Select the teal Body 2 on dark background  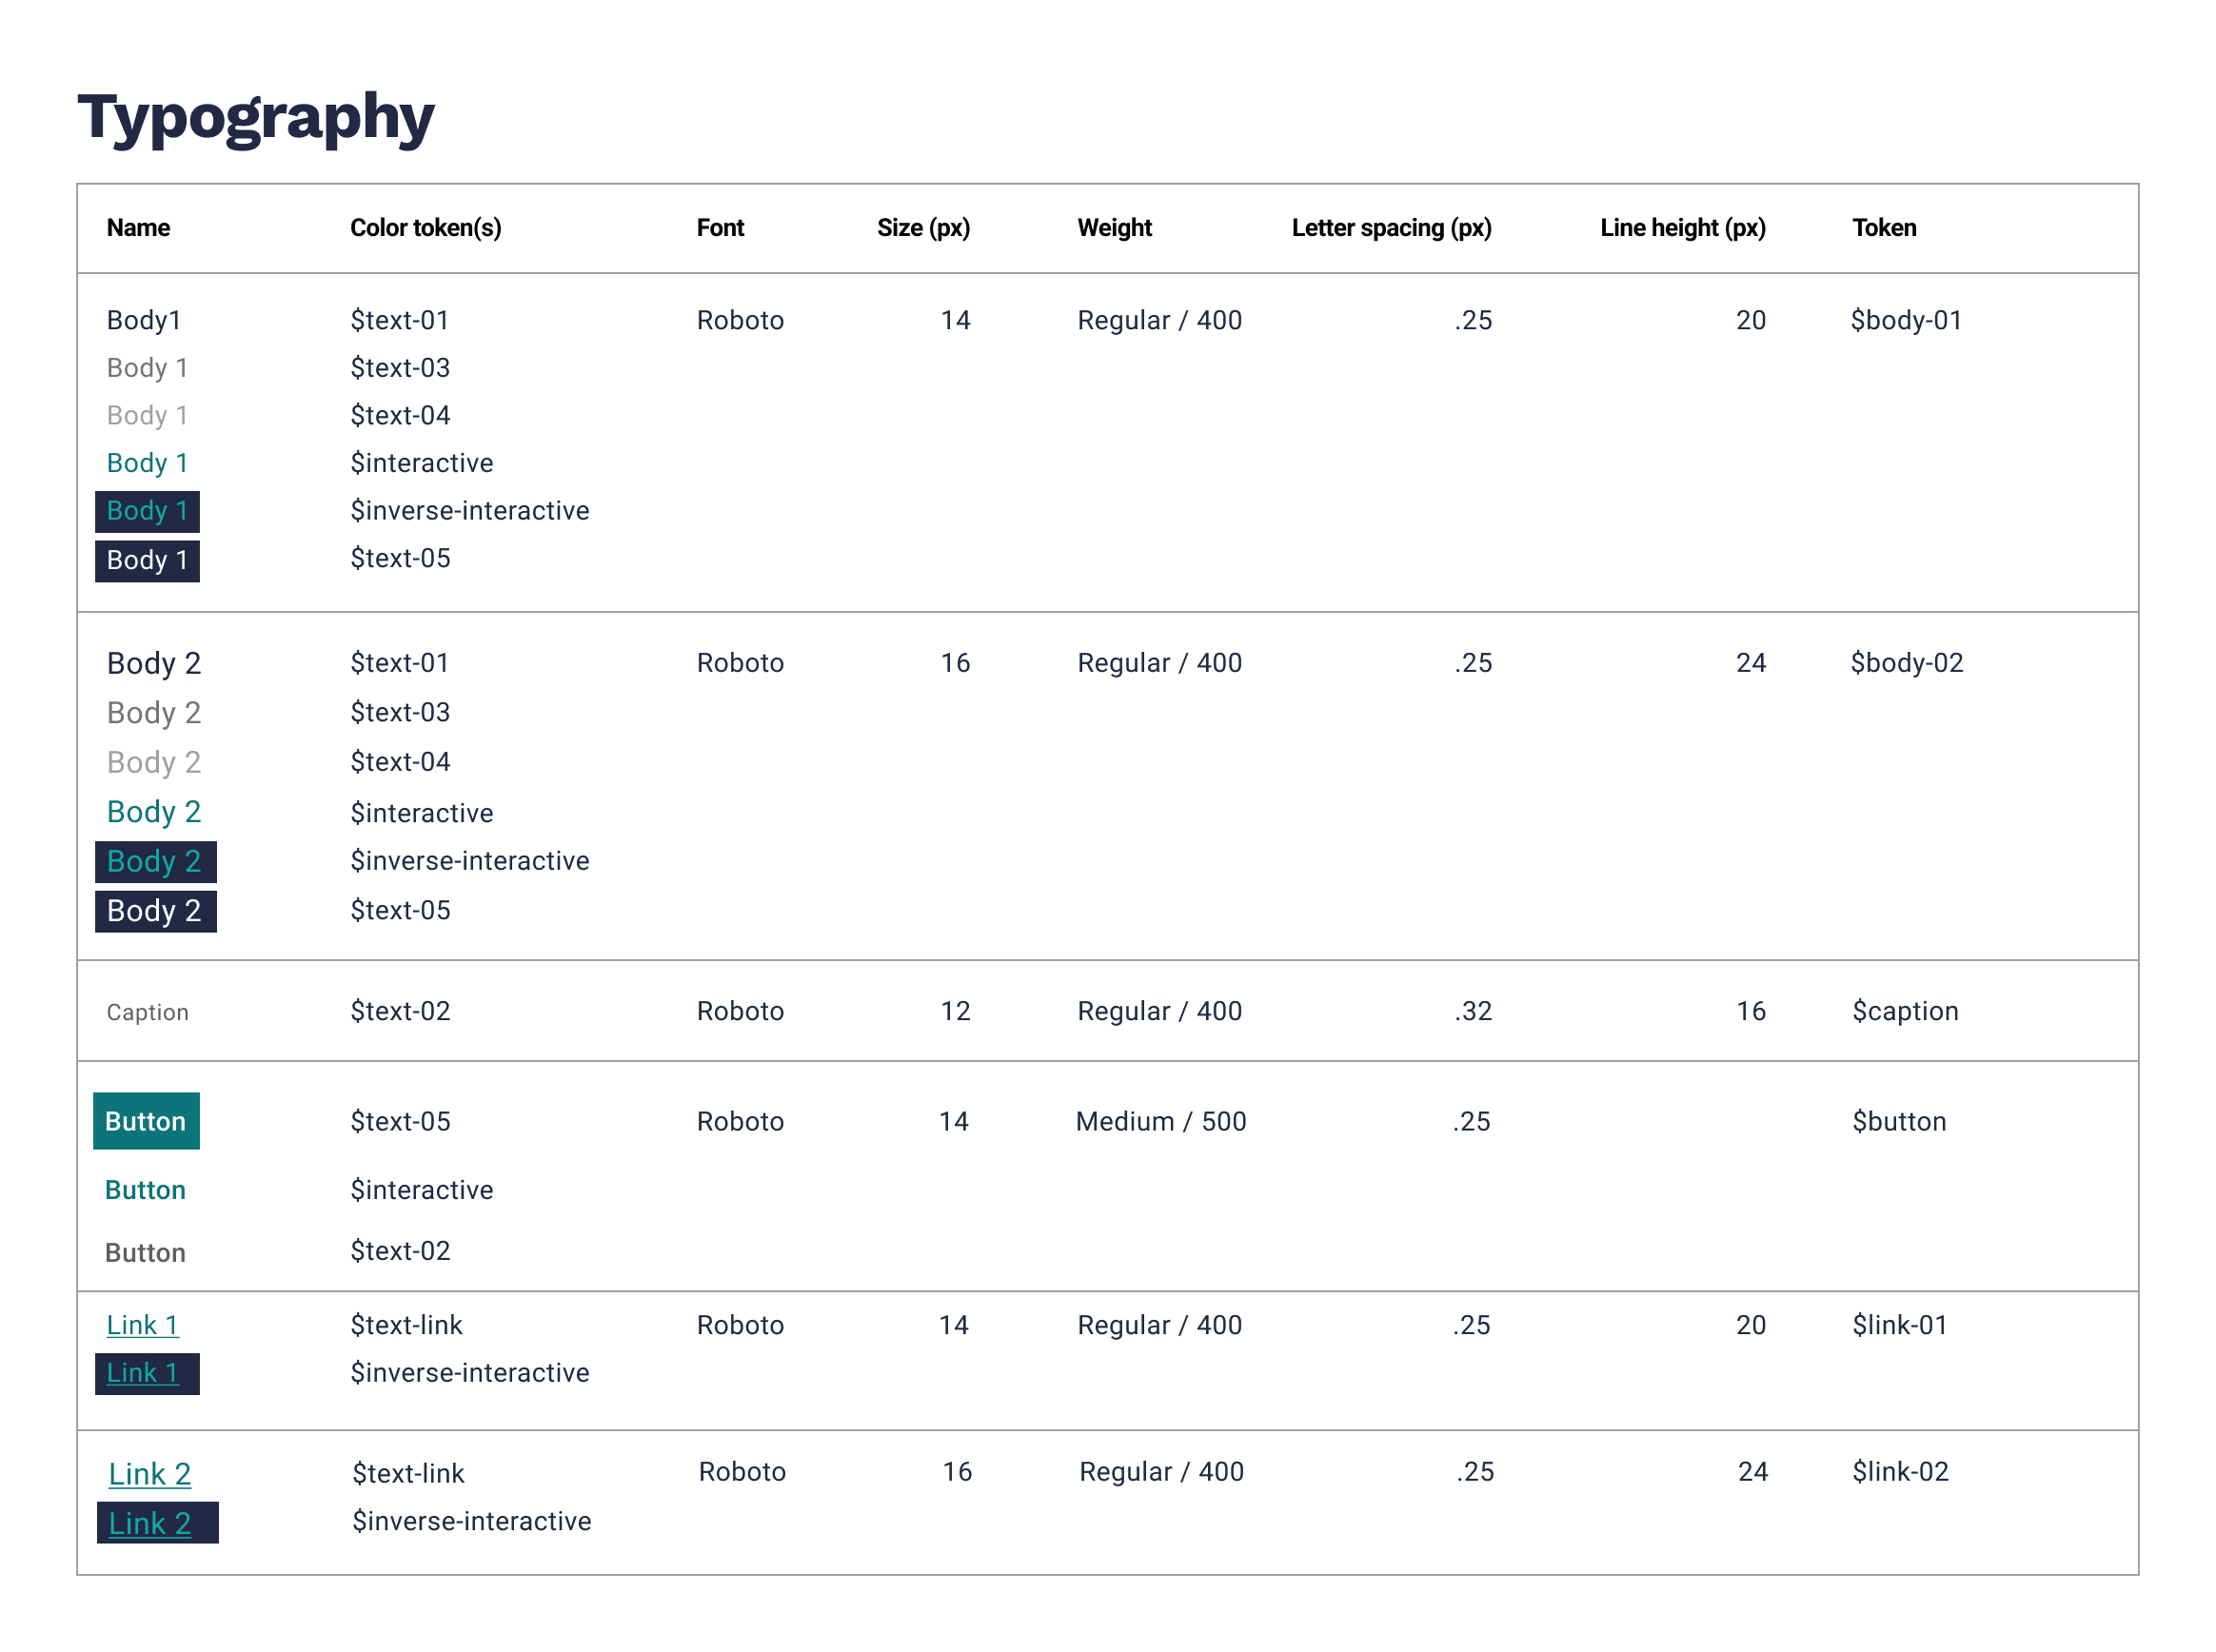tap(154, 861)
